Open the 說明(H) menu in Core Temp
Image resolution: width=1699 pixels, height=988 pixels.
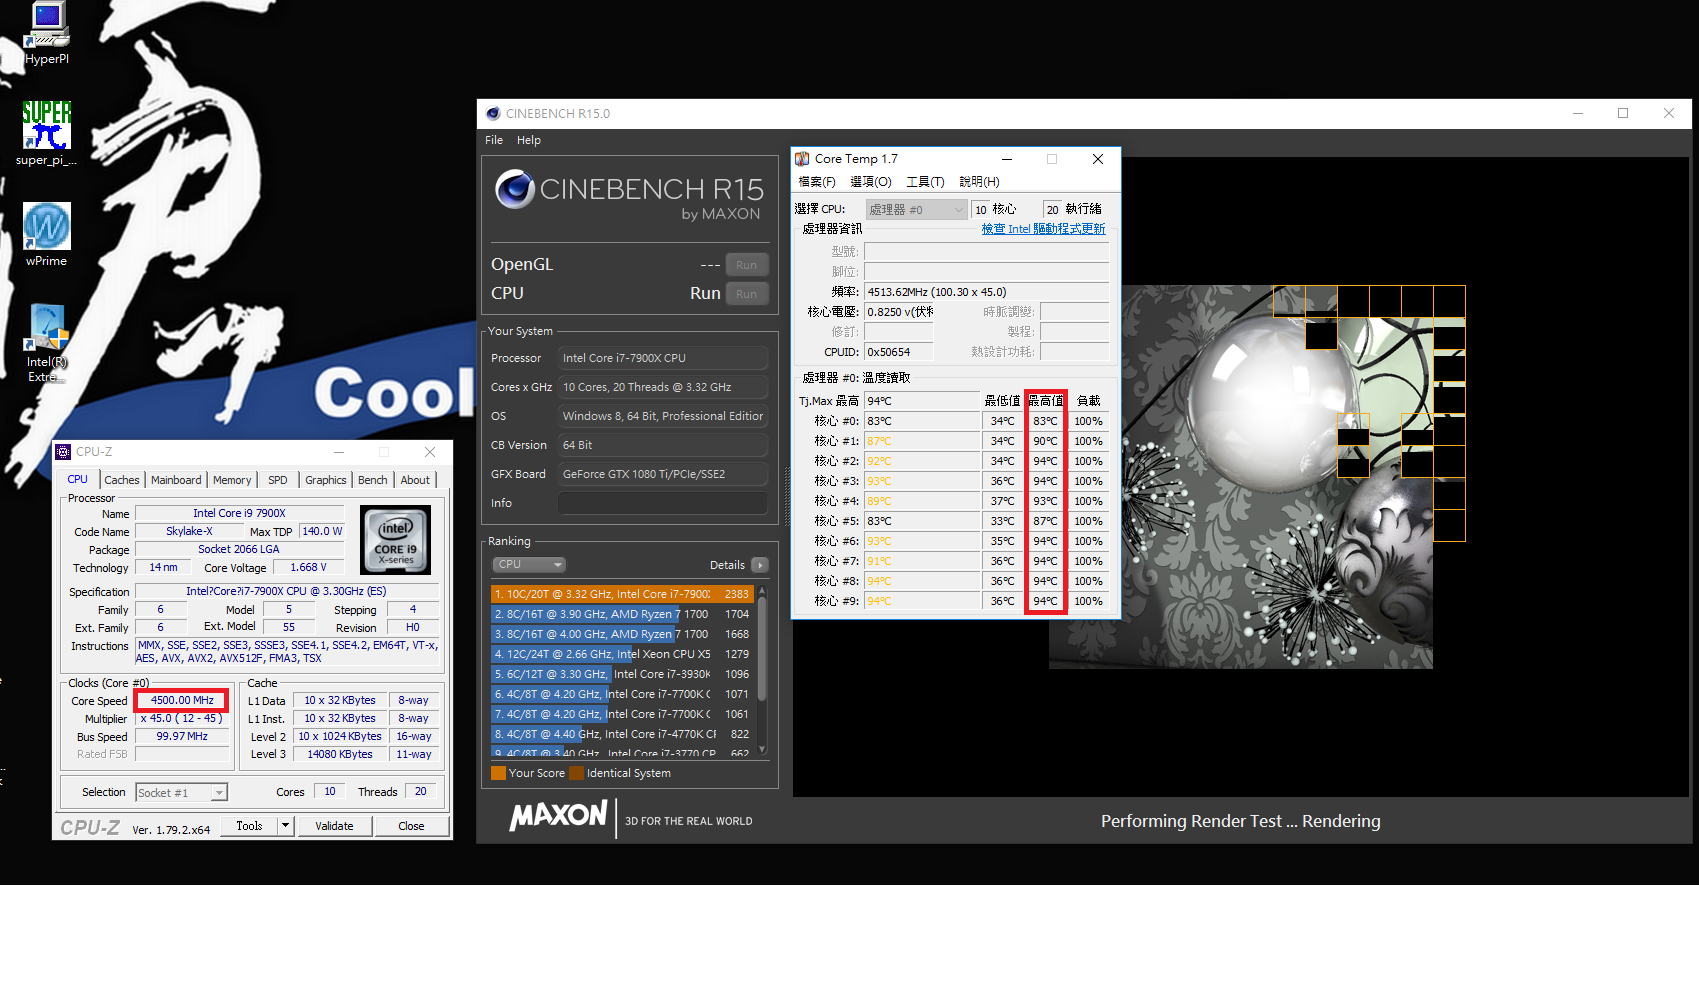tap(979, 182)
